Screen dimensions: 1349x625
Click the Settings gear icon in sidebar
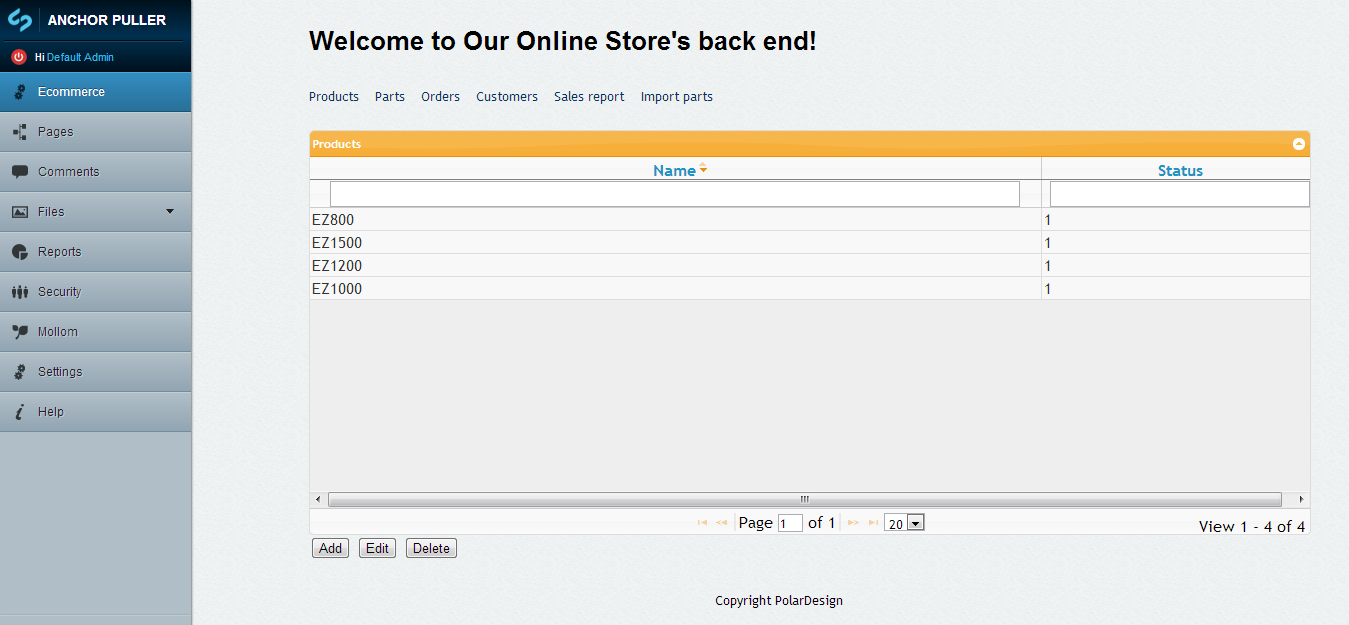19,372
